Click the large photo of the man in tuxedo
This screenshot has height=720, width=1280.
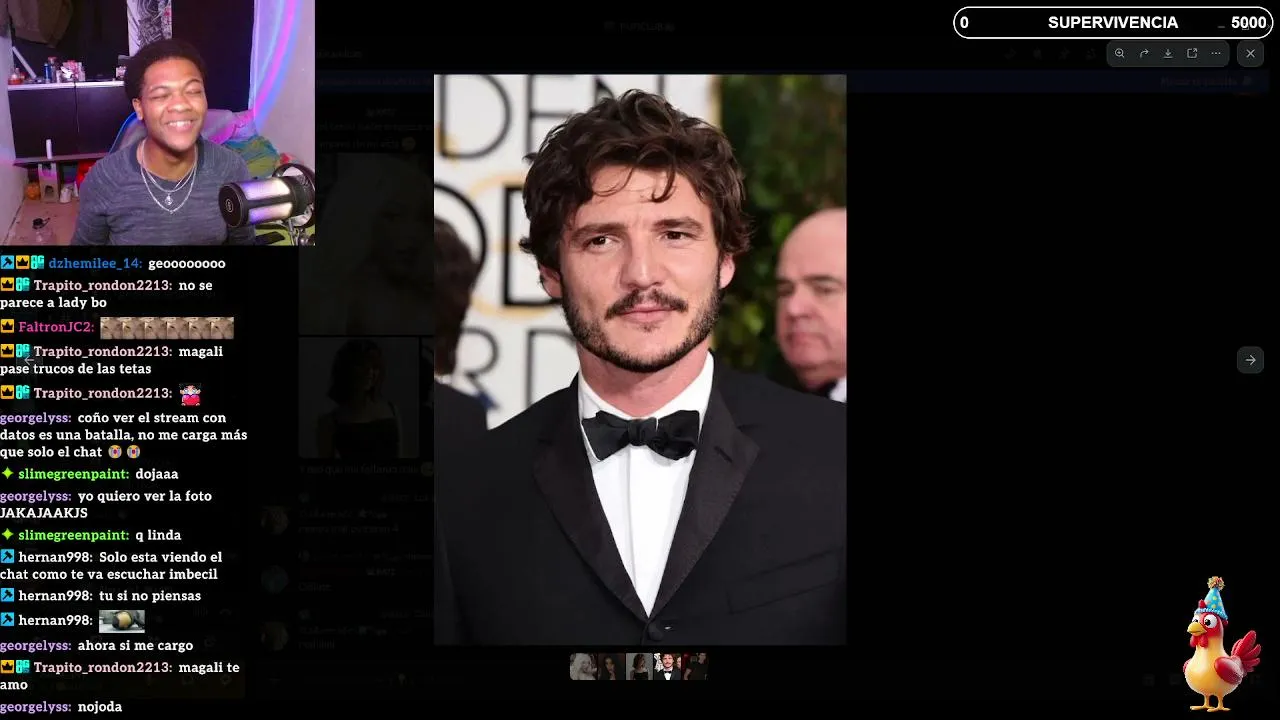coord(640,360)
